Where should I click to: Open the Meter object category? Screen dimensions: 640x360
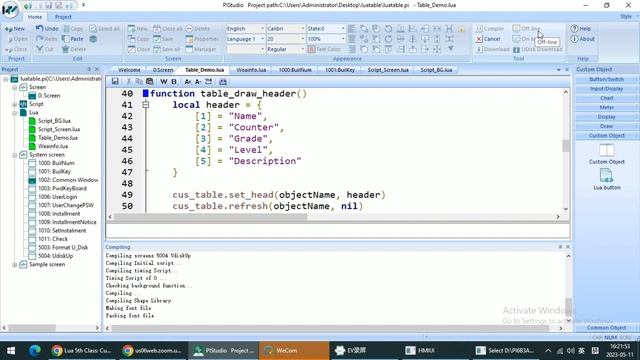click(607, 107)
